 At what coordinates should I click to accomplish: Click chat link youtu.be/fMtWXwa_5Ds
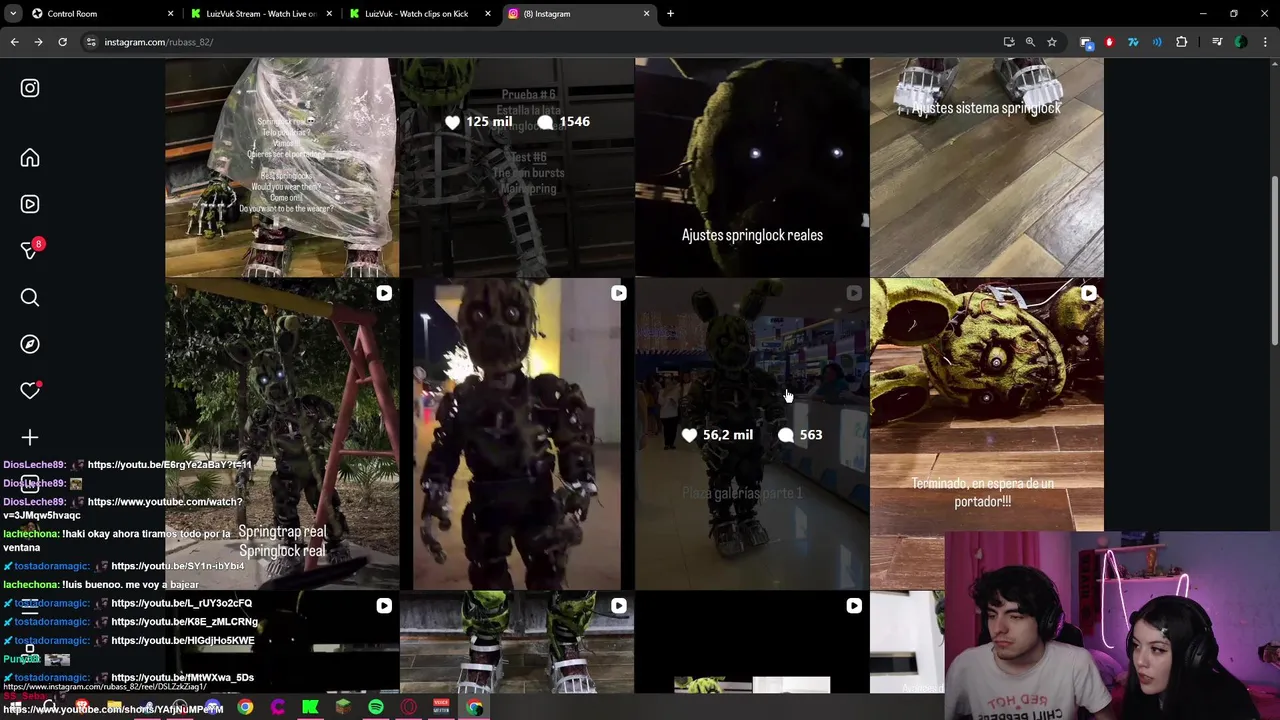pyautogui.click(x=182, y=678)
